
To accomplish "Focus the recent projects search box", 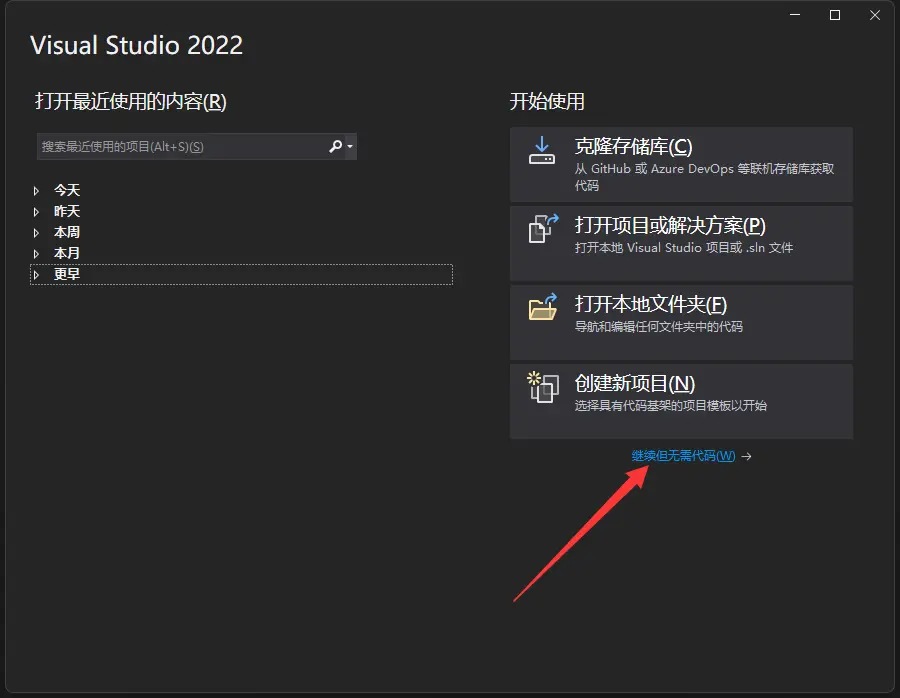I will [180, 147].
